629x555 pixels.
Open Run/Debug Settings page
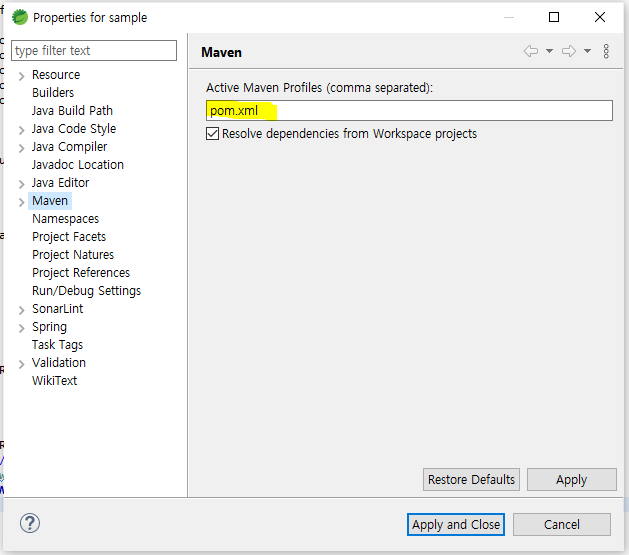(x=87, y=291)
